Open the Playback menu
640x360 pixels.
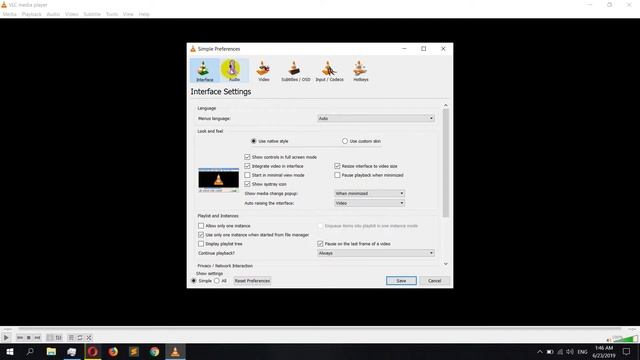31,14
